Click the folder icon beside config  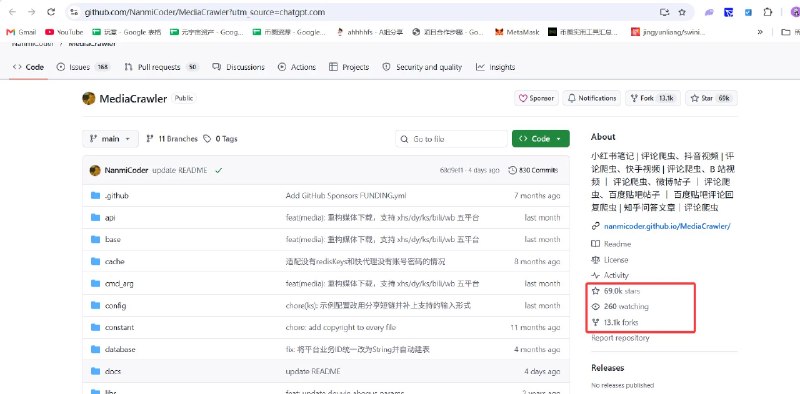[95, 305]
